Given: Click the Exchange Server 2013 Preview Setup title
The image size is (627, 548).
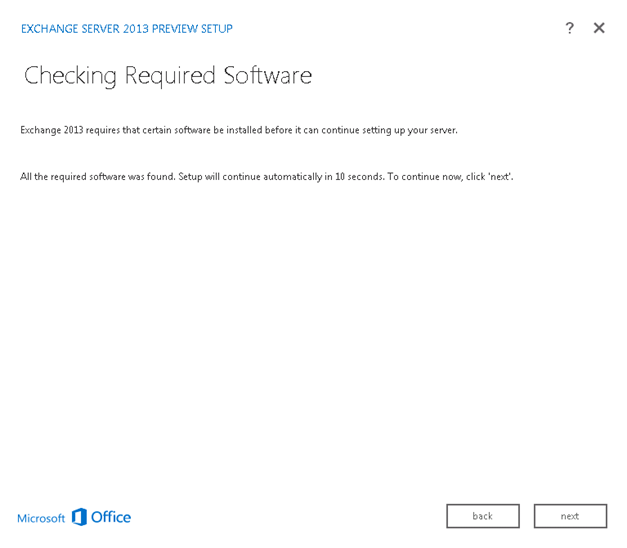Looking at the screenshot, I should pyautogui.click(x=127, y=29).
